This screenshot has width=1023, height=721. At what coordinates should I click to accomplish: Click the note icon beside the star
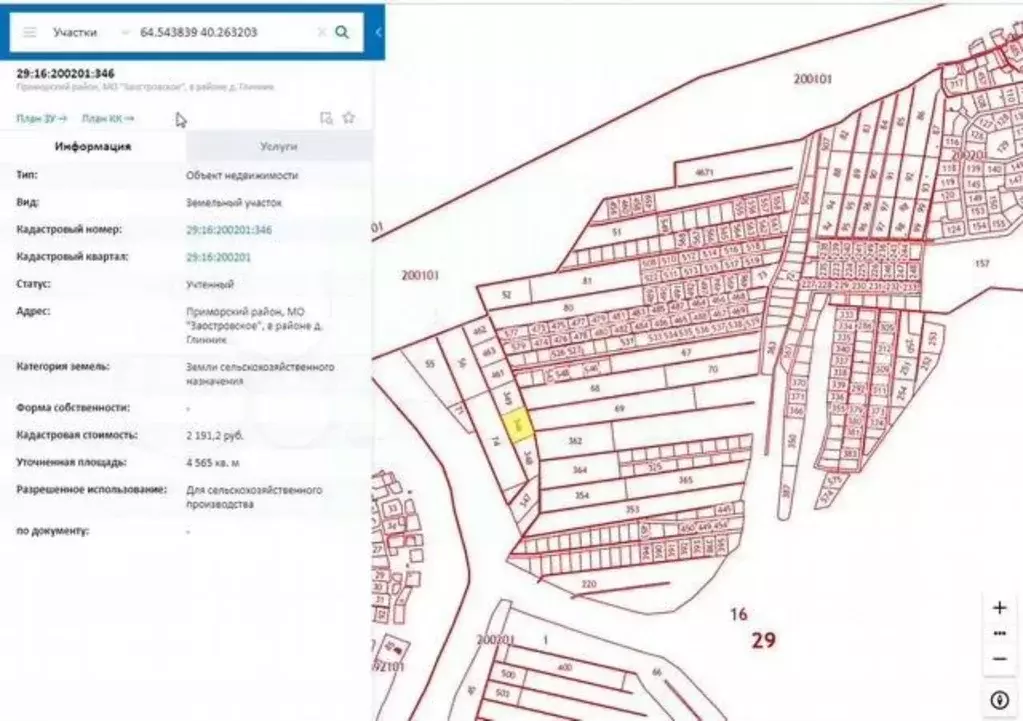coord(325,118)
